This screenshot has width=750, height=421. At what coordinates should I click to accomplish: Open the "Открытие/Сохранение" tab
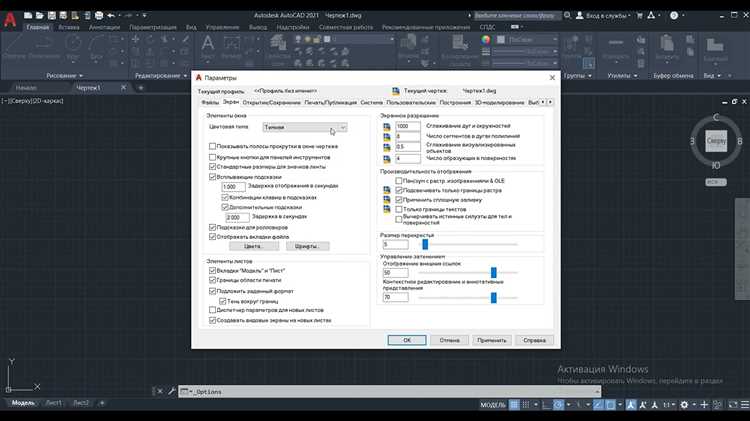pyautogui.click(x=271, y=102)
